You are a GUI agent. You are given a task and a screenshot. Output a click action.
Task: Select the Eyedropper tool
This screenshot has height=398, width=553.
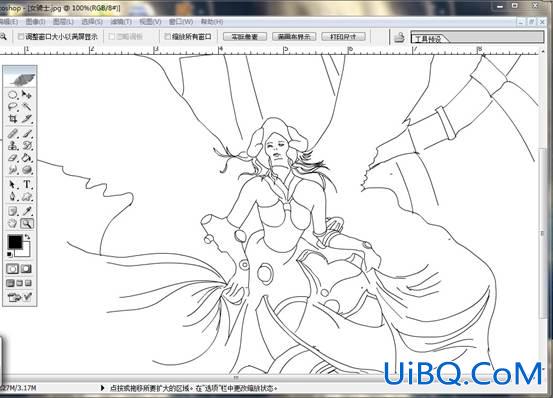point(26,211)
